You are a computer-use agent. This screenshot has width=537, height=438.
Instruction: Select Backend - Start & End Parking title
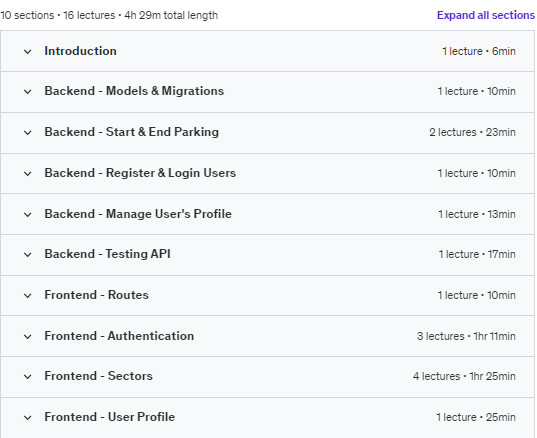tap(132, 132)
